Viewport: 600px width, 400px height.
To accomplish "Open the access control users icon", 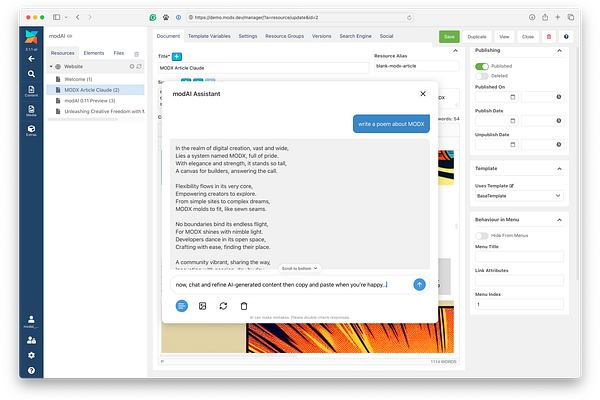I will [x=31, y=340].
